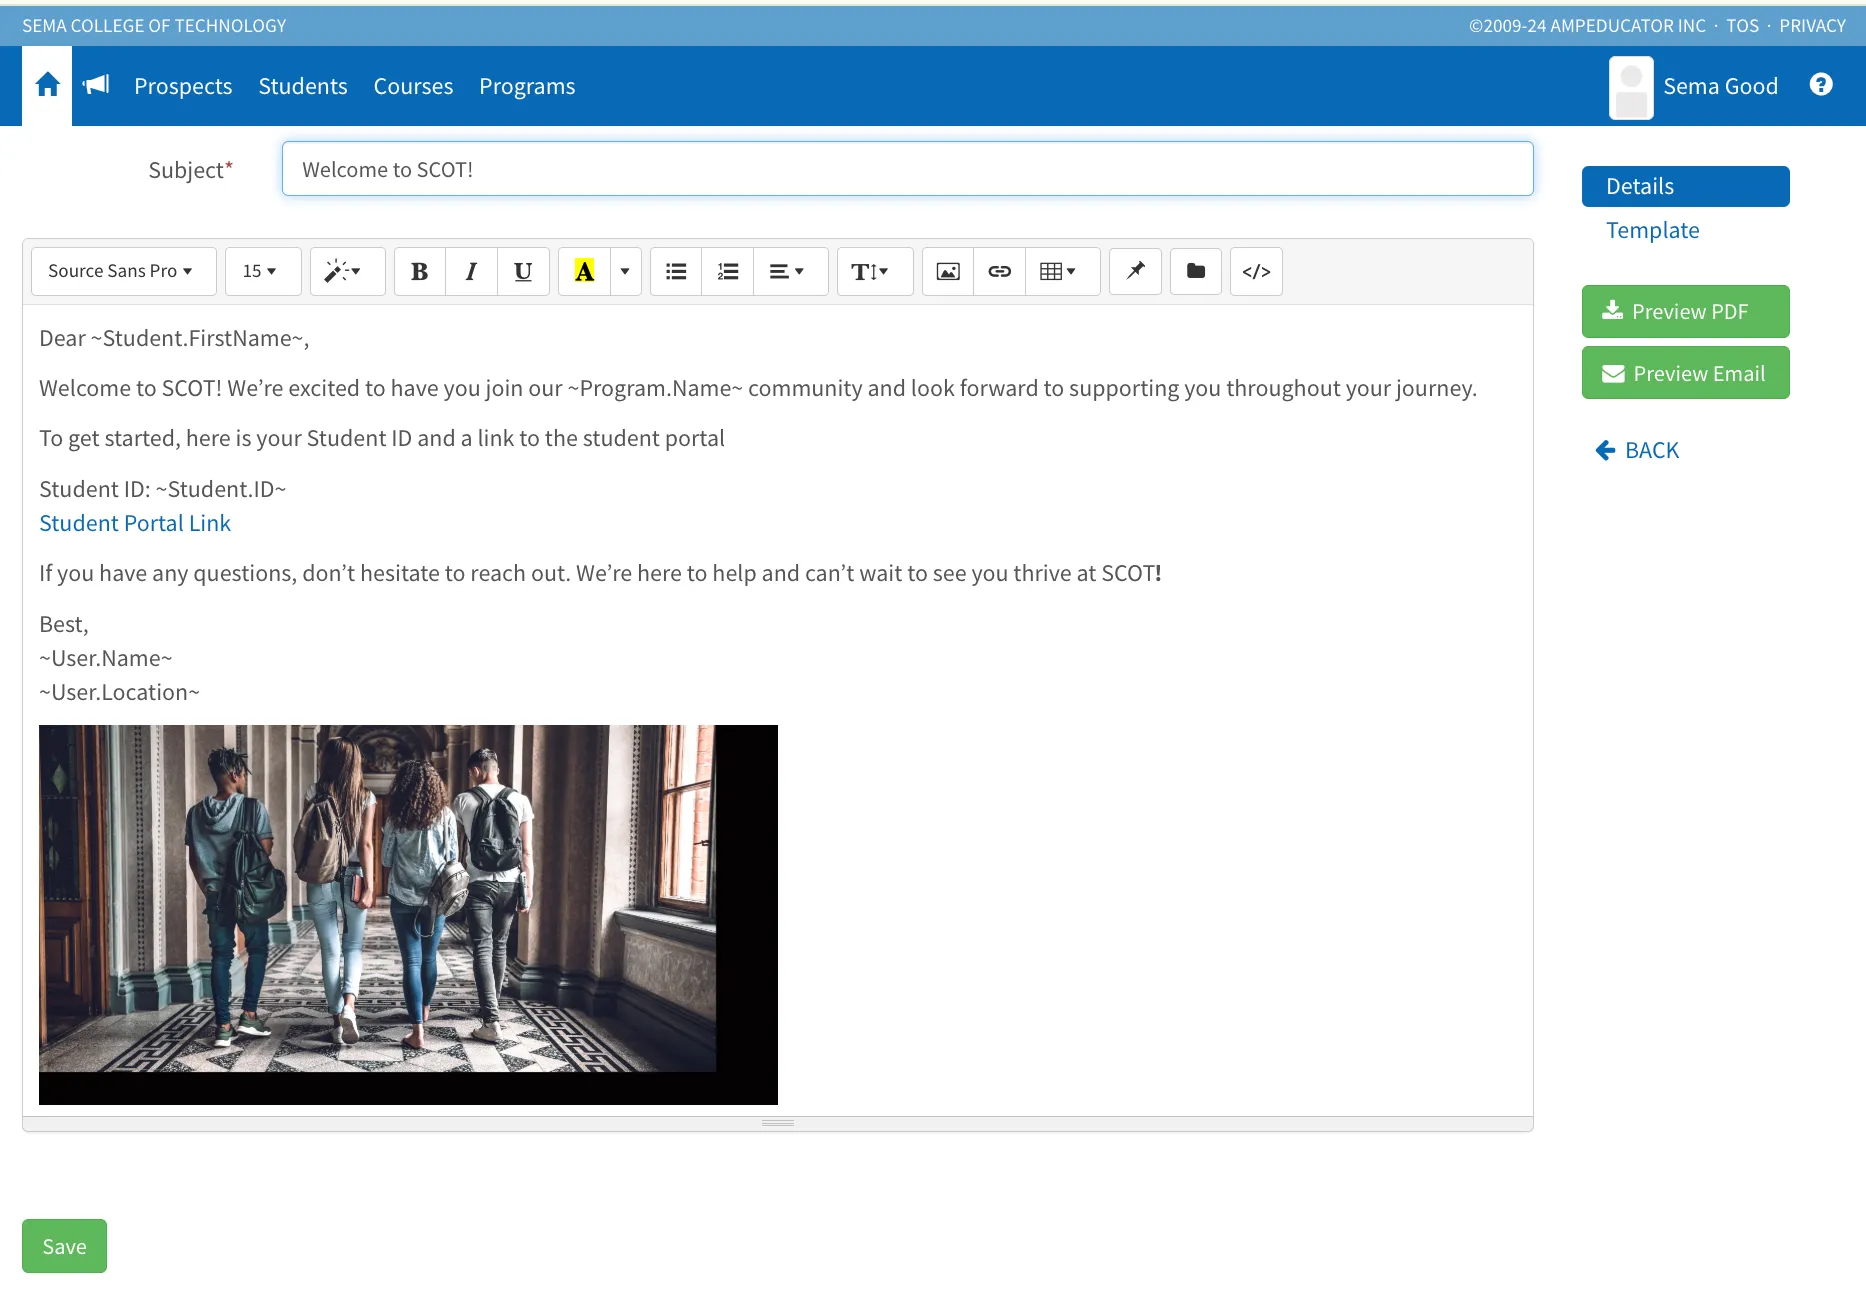Toggle bold formatting
This screenshot has height=1300, width=1866.
[420, 271]
